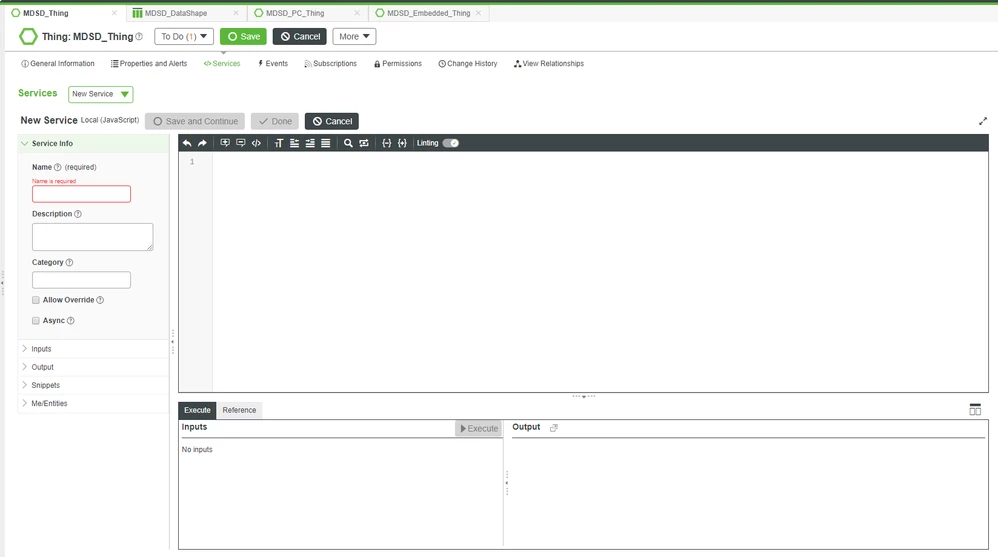The height and width of the screenshot is (557, 998).
Task: Open the View Relationships tab
Action: (x=549, y=64)
